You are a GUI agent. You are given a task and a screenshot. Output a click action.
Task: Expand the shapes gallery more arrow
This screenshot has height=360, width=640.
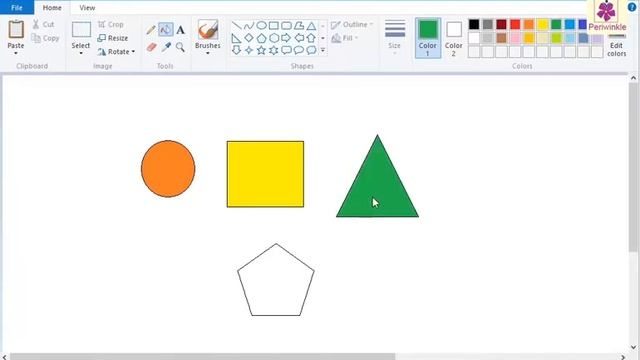[x=322, y=50]
